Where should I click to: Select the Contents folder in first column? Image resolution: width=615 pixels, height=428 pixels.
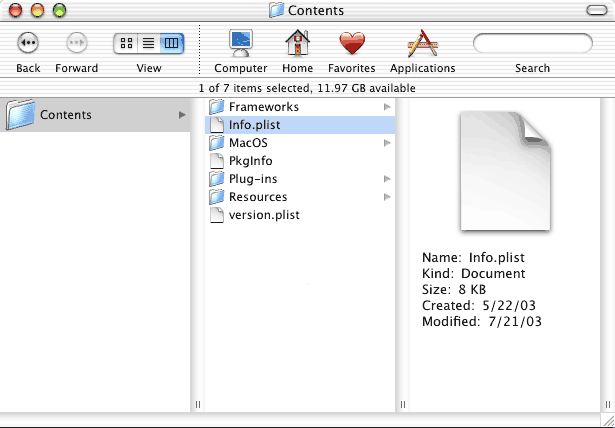[65, 115]
